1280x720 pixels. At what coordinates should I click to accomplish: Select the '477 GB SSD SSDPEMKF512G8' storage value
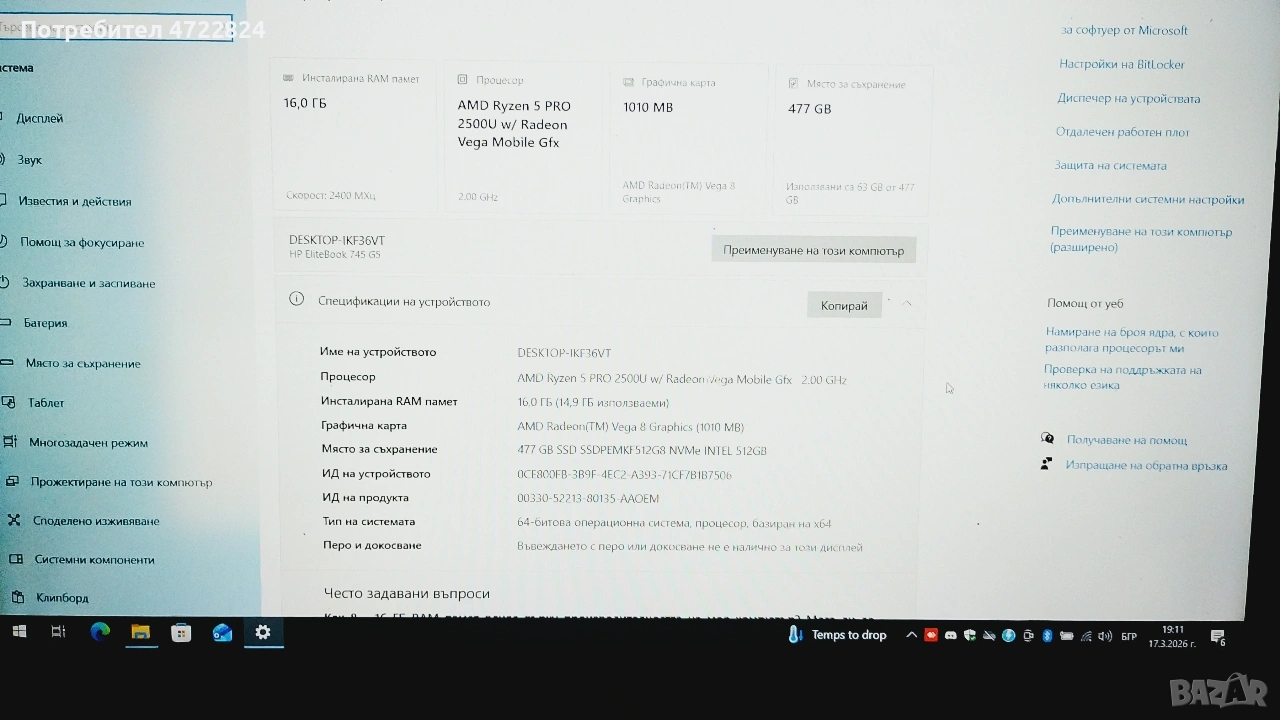pyautogui.click(x=642, y=451)
